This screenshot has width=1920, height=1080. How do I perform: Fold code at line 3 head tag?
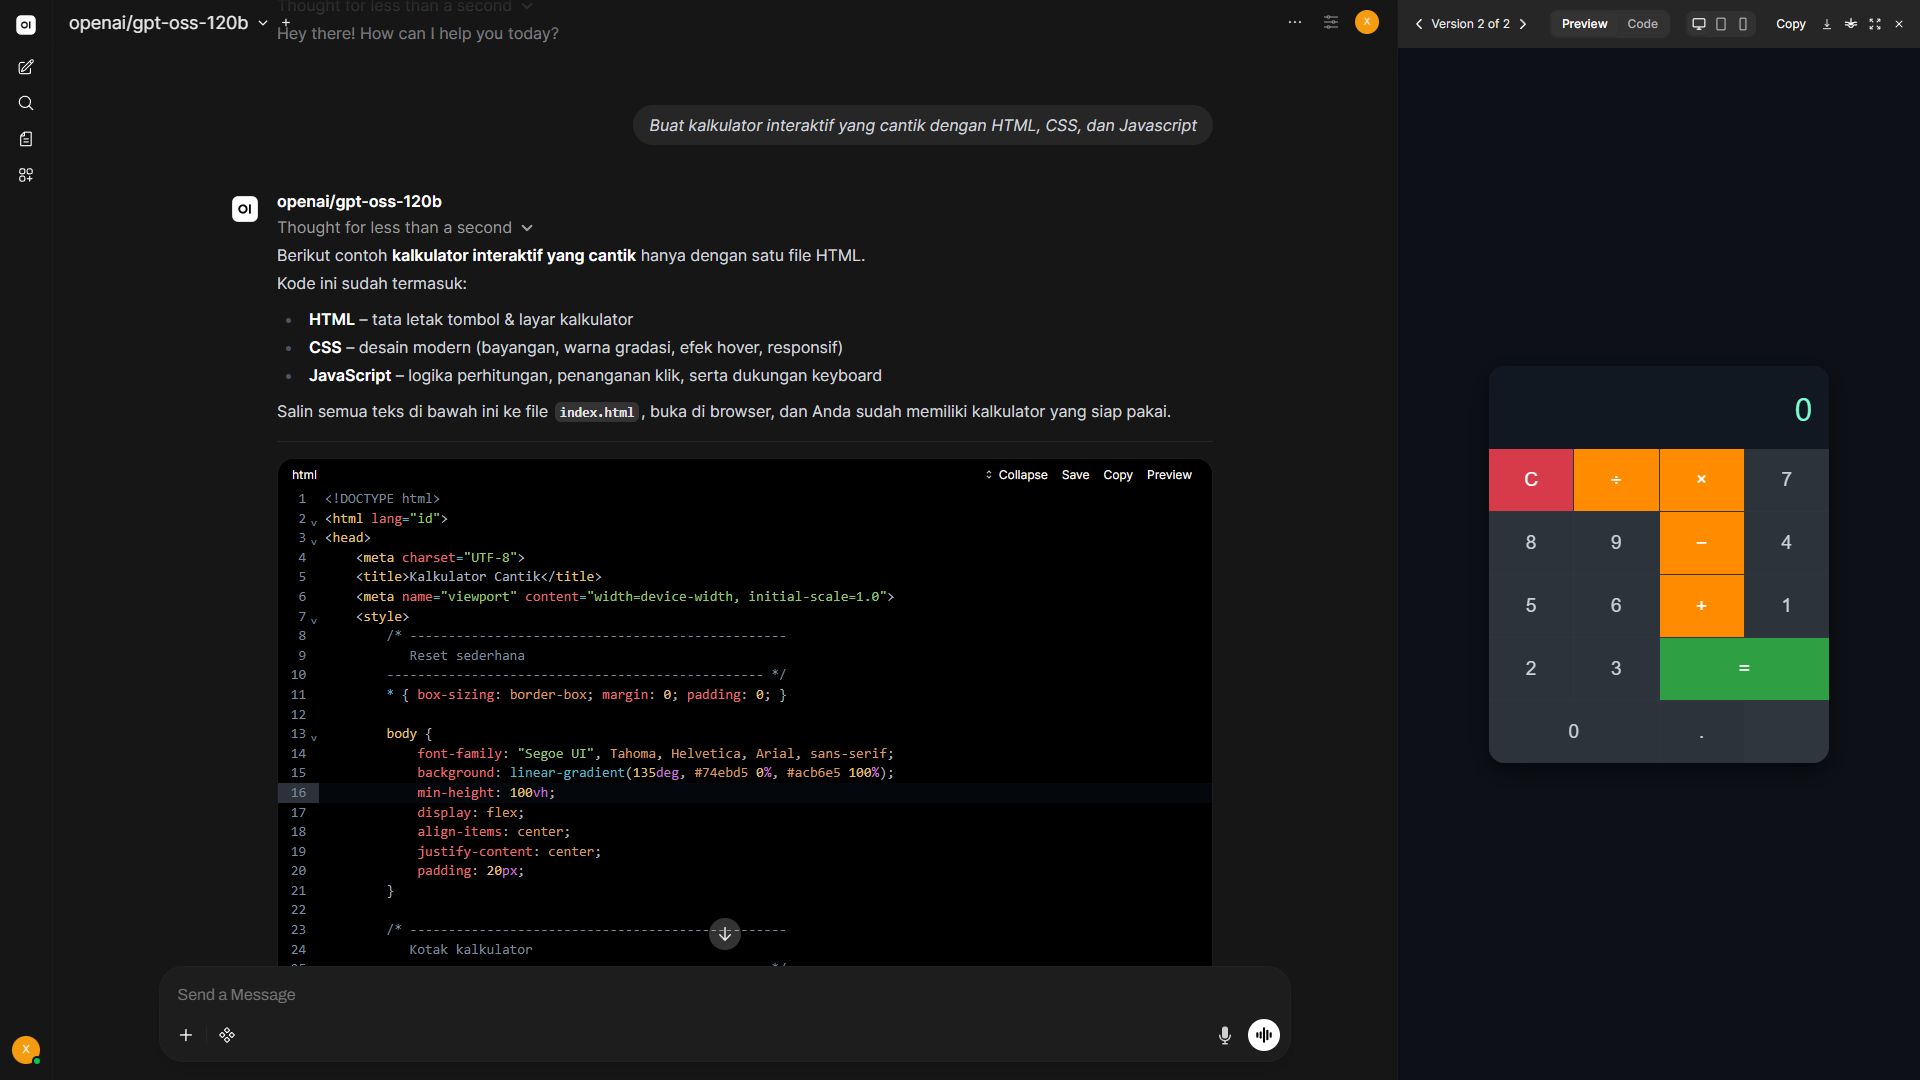click(x=314, y=541)
